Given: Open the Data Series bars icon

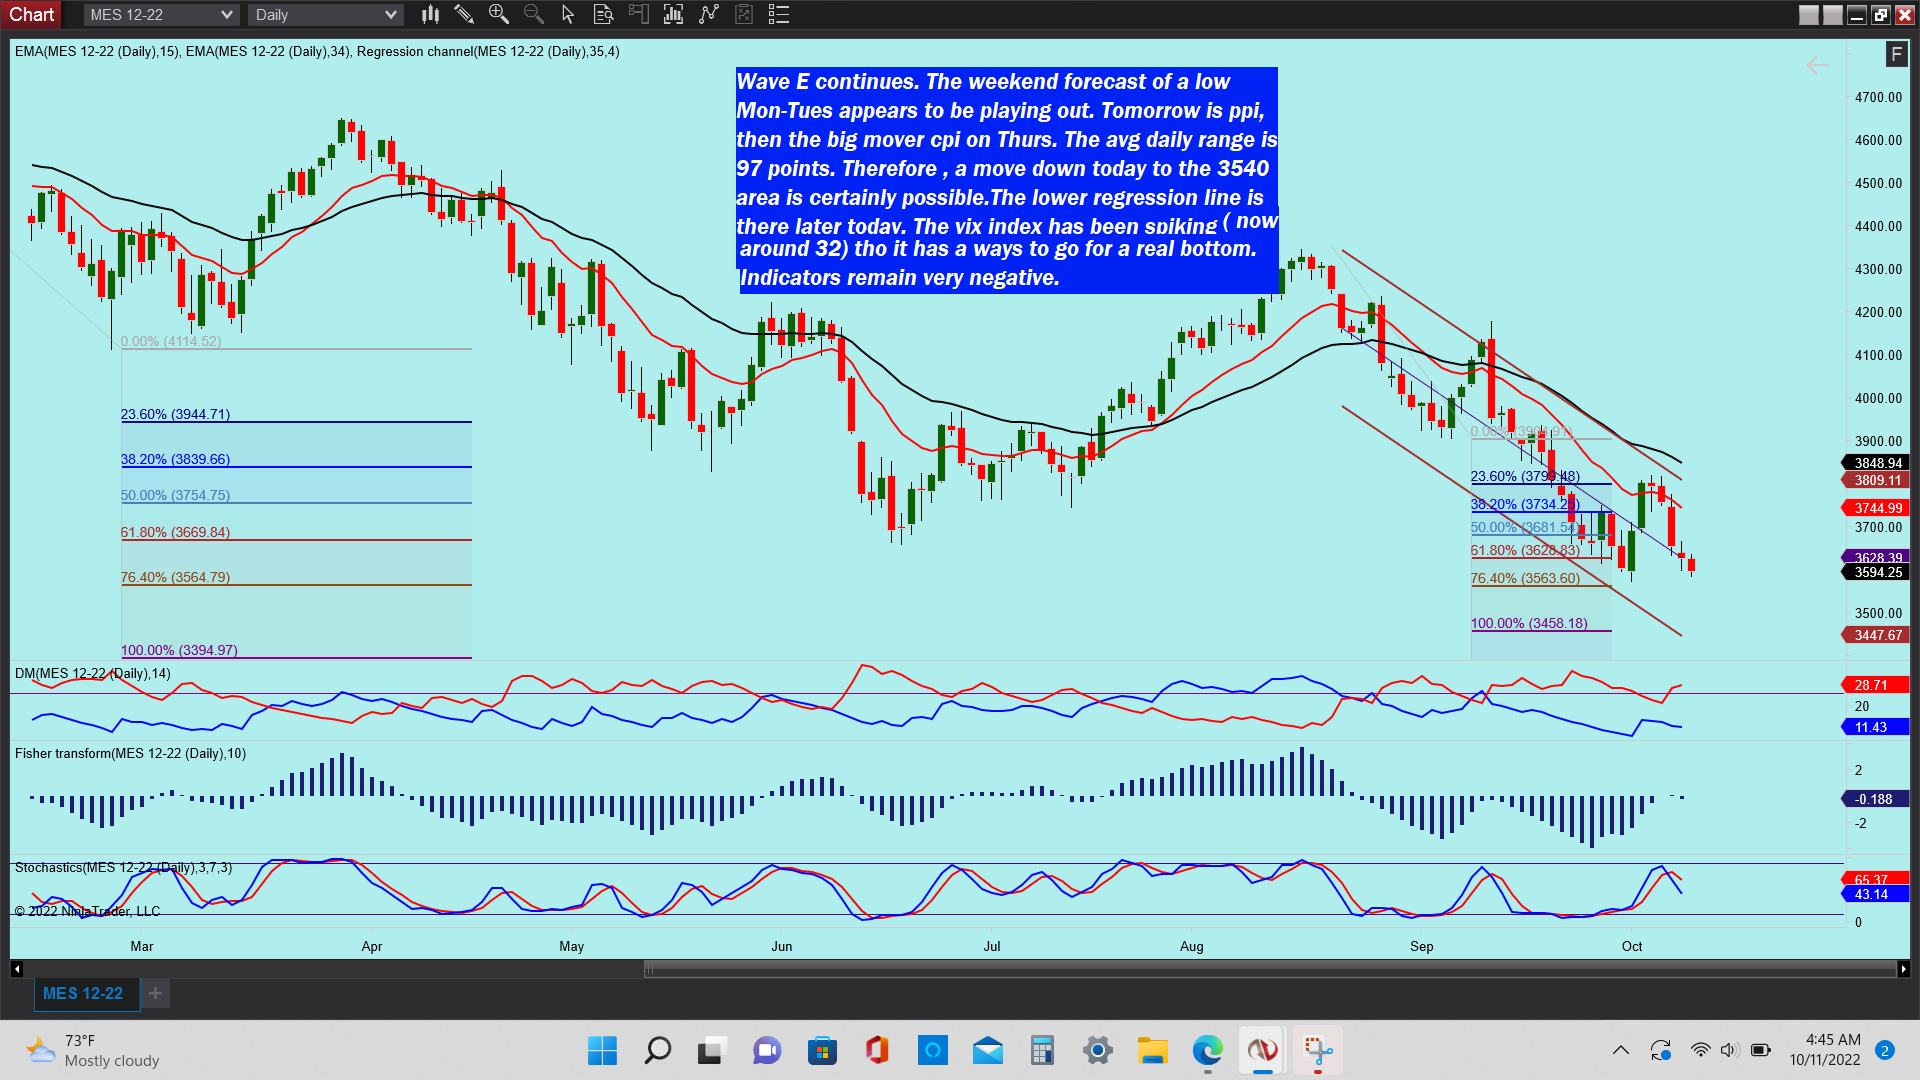Looking at the screenshot, I should click(673, 14).
